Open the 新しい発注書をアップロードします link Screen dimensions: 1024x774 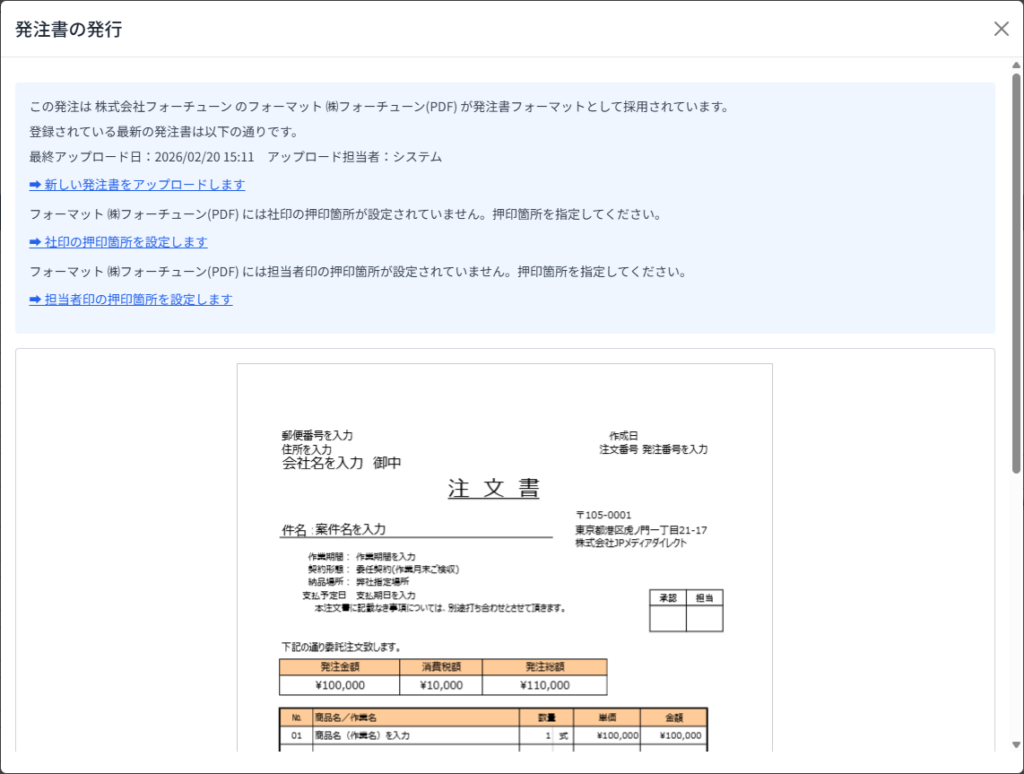[144, 185]
